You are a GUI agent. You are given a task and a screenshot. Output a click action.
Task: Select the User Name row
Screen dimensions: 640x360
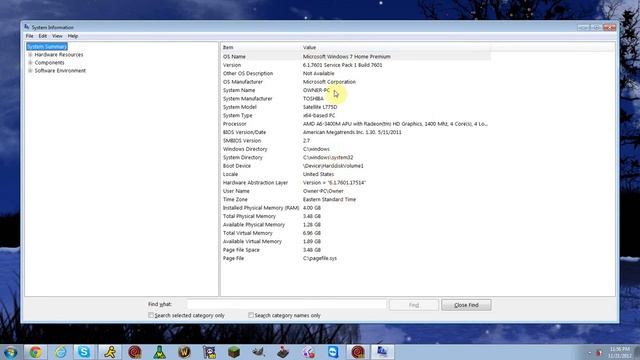(356, 191)
